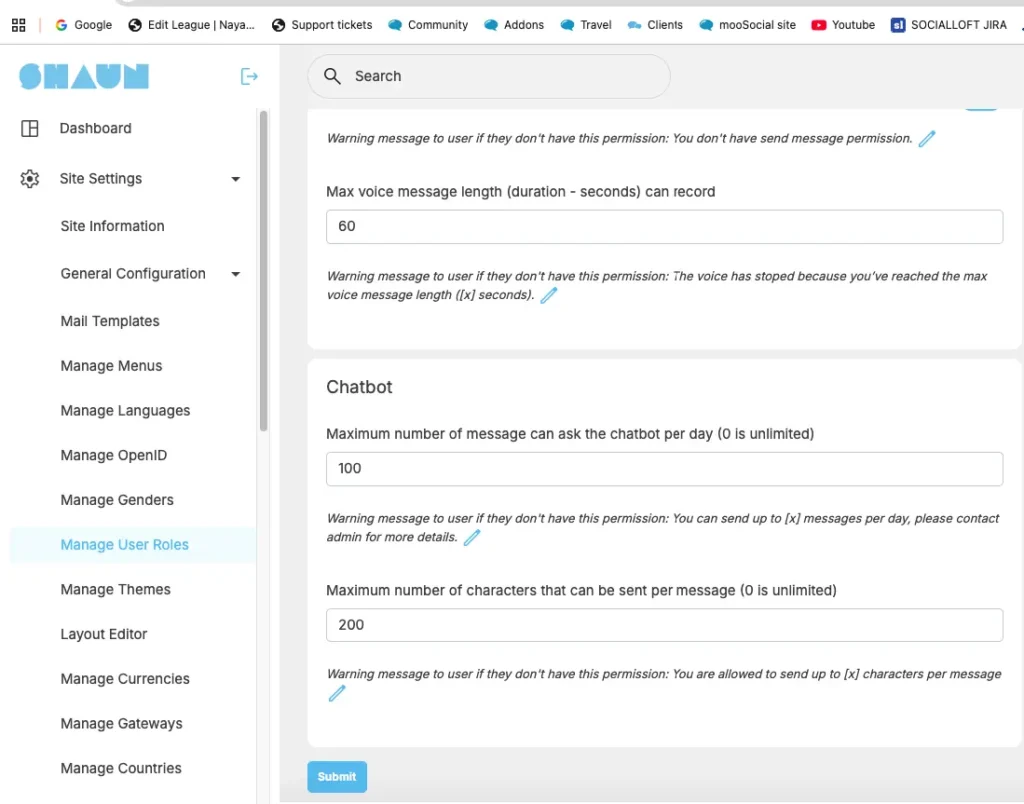Collapse the Site Settings dropdown arrow

tap(236, 179)
